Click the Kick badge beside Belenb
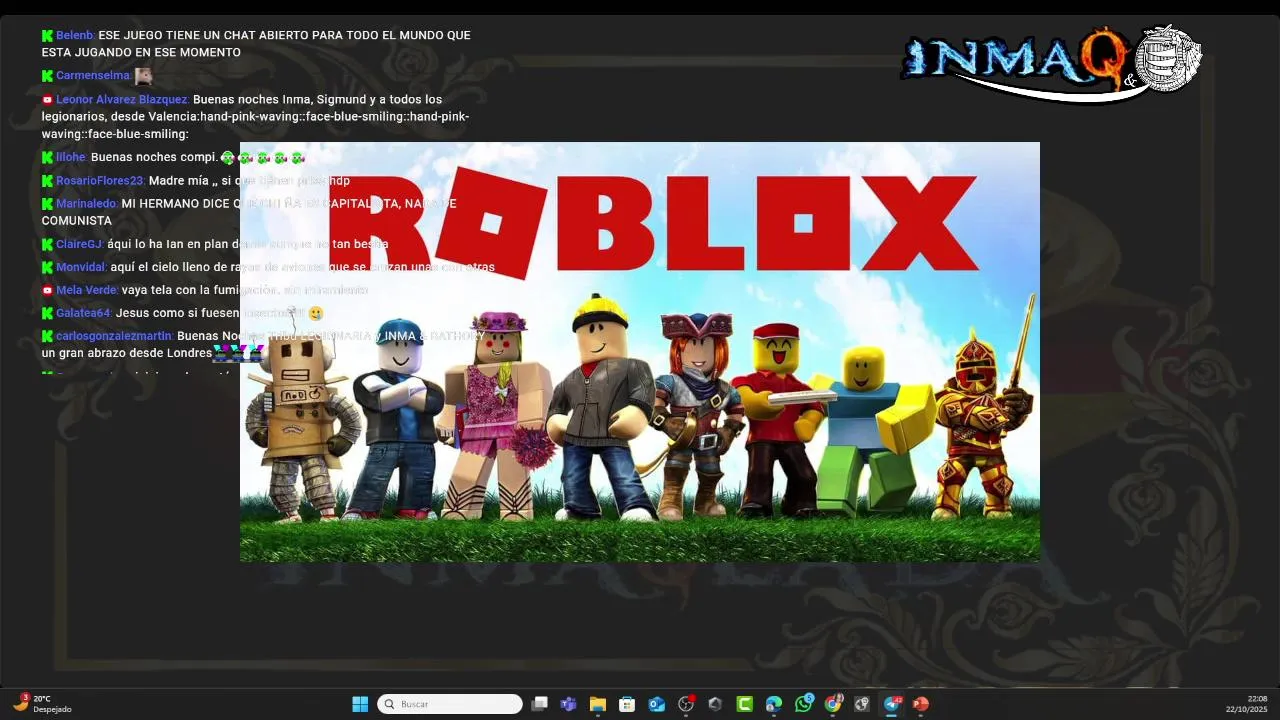1280x720 pixels. pos(47,35)
